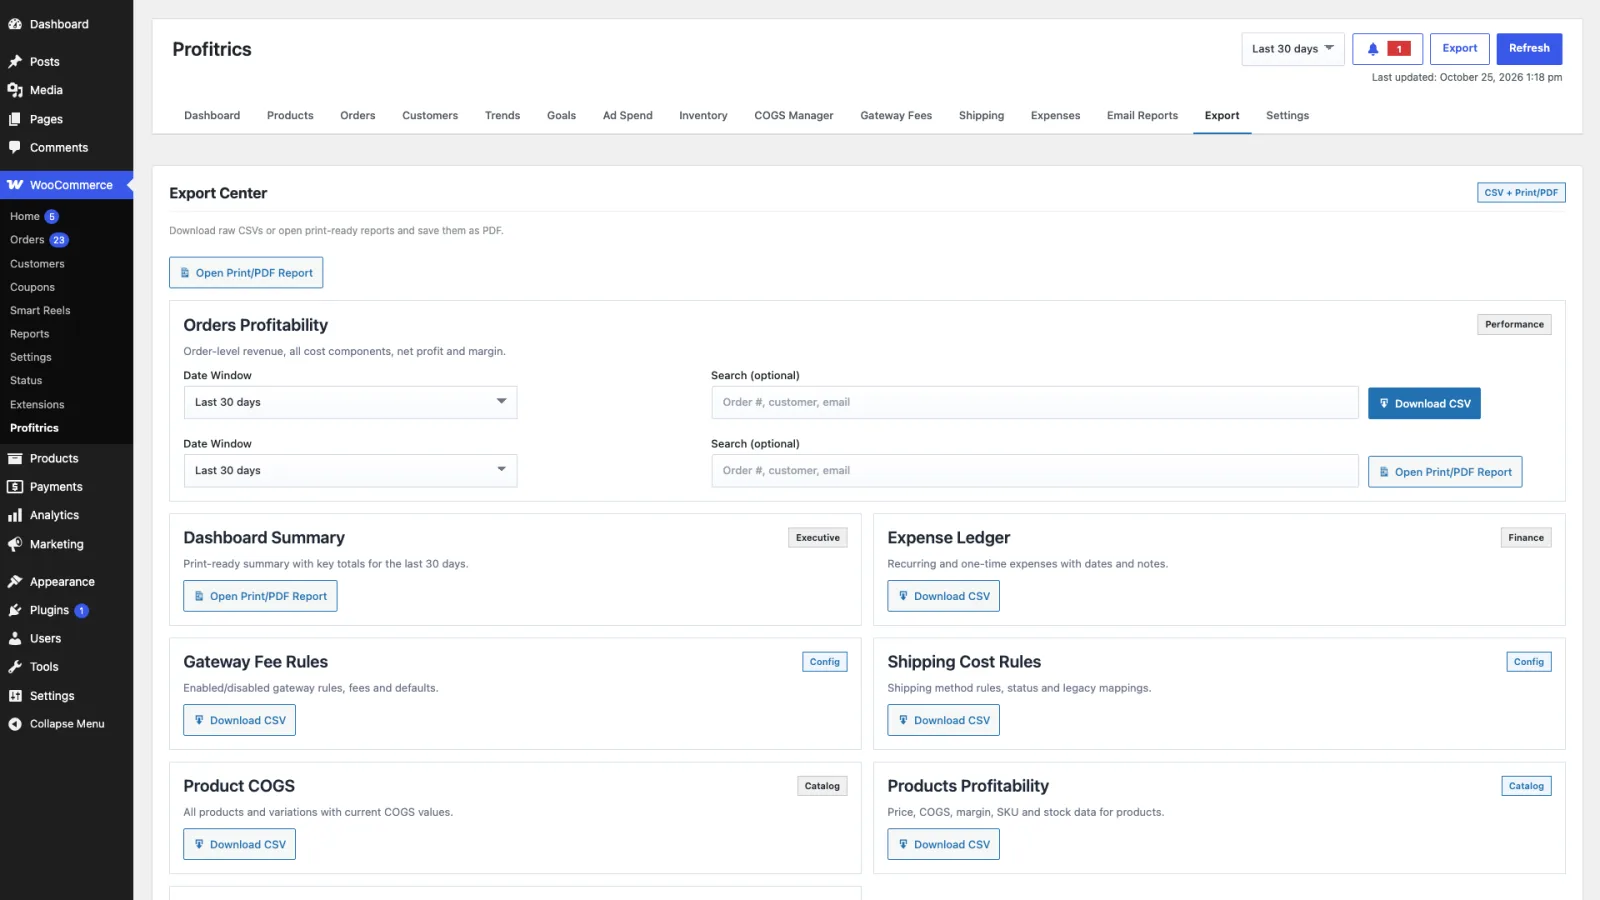Viewport: 1600px width, 900px height.
Task: Expand first Date Window dropdown in Orders Profitability
Action: click(x=350, y=402)
